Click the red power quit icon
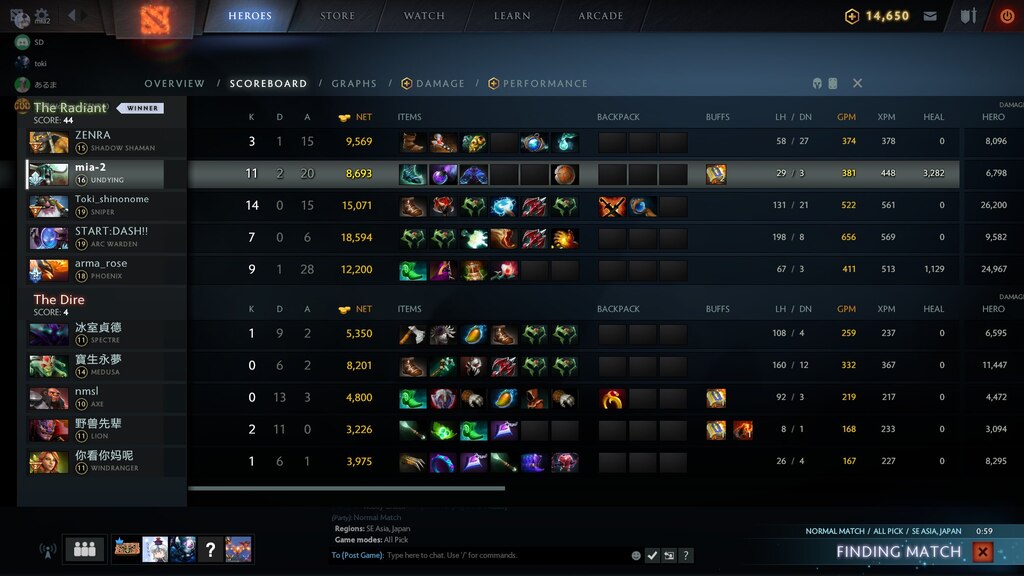1024x576 pixels. pyautogui.click(x=1007, y=16)
